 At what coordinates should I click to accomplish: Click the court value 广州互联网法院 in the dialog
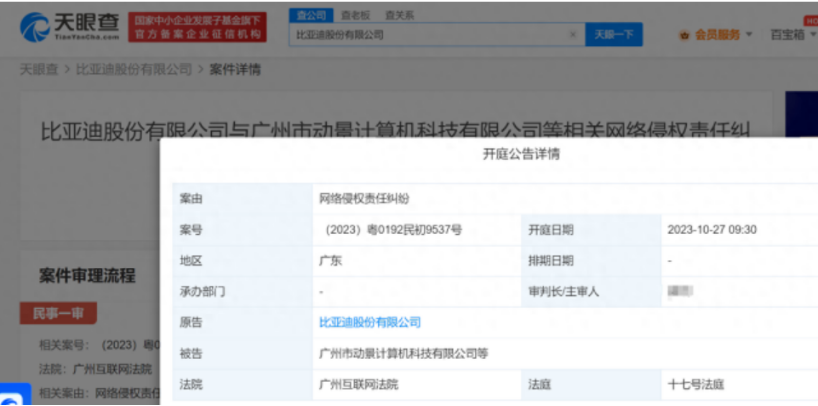tap(358, 385)
